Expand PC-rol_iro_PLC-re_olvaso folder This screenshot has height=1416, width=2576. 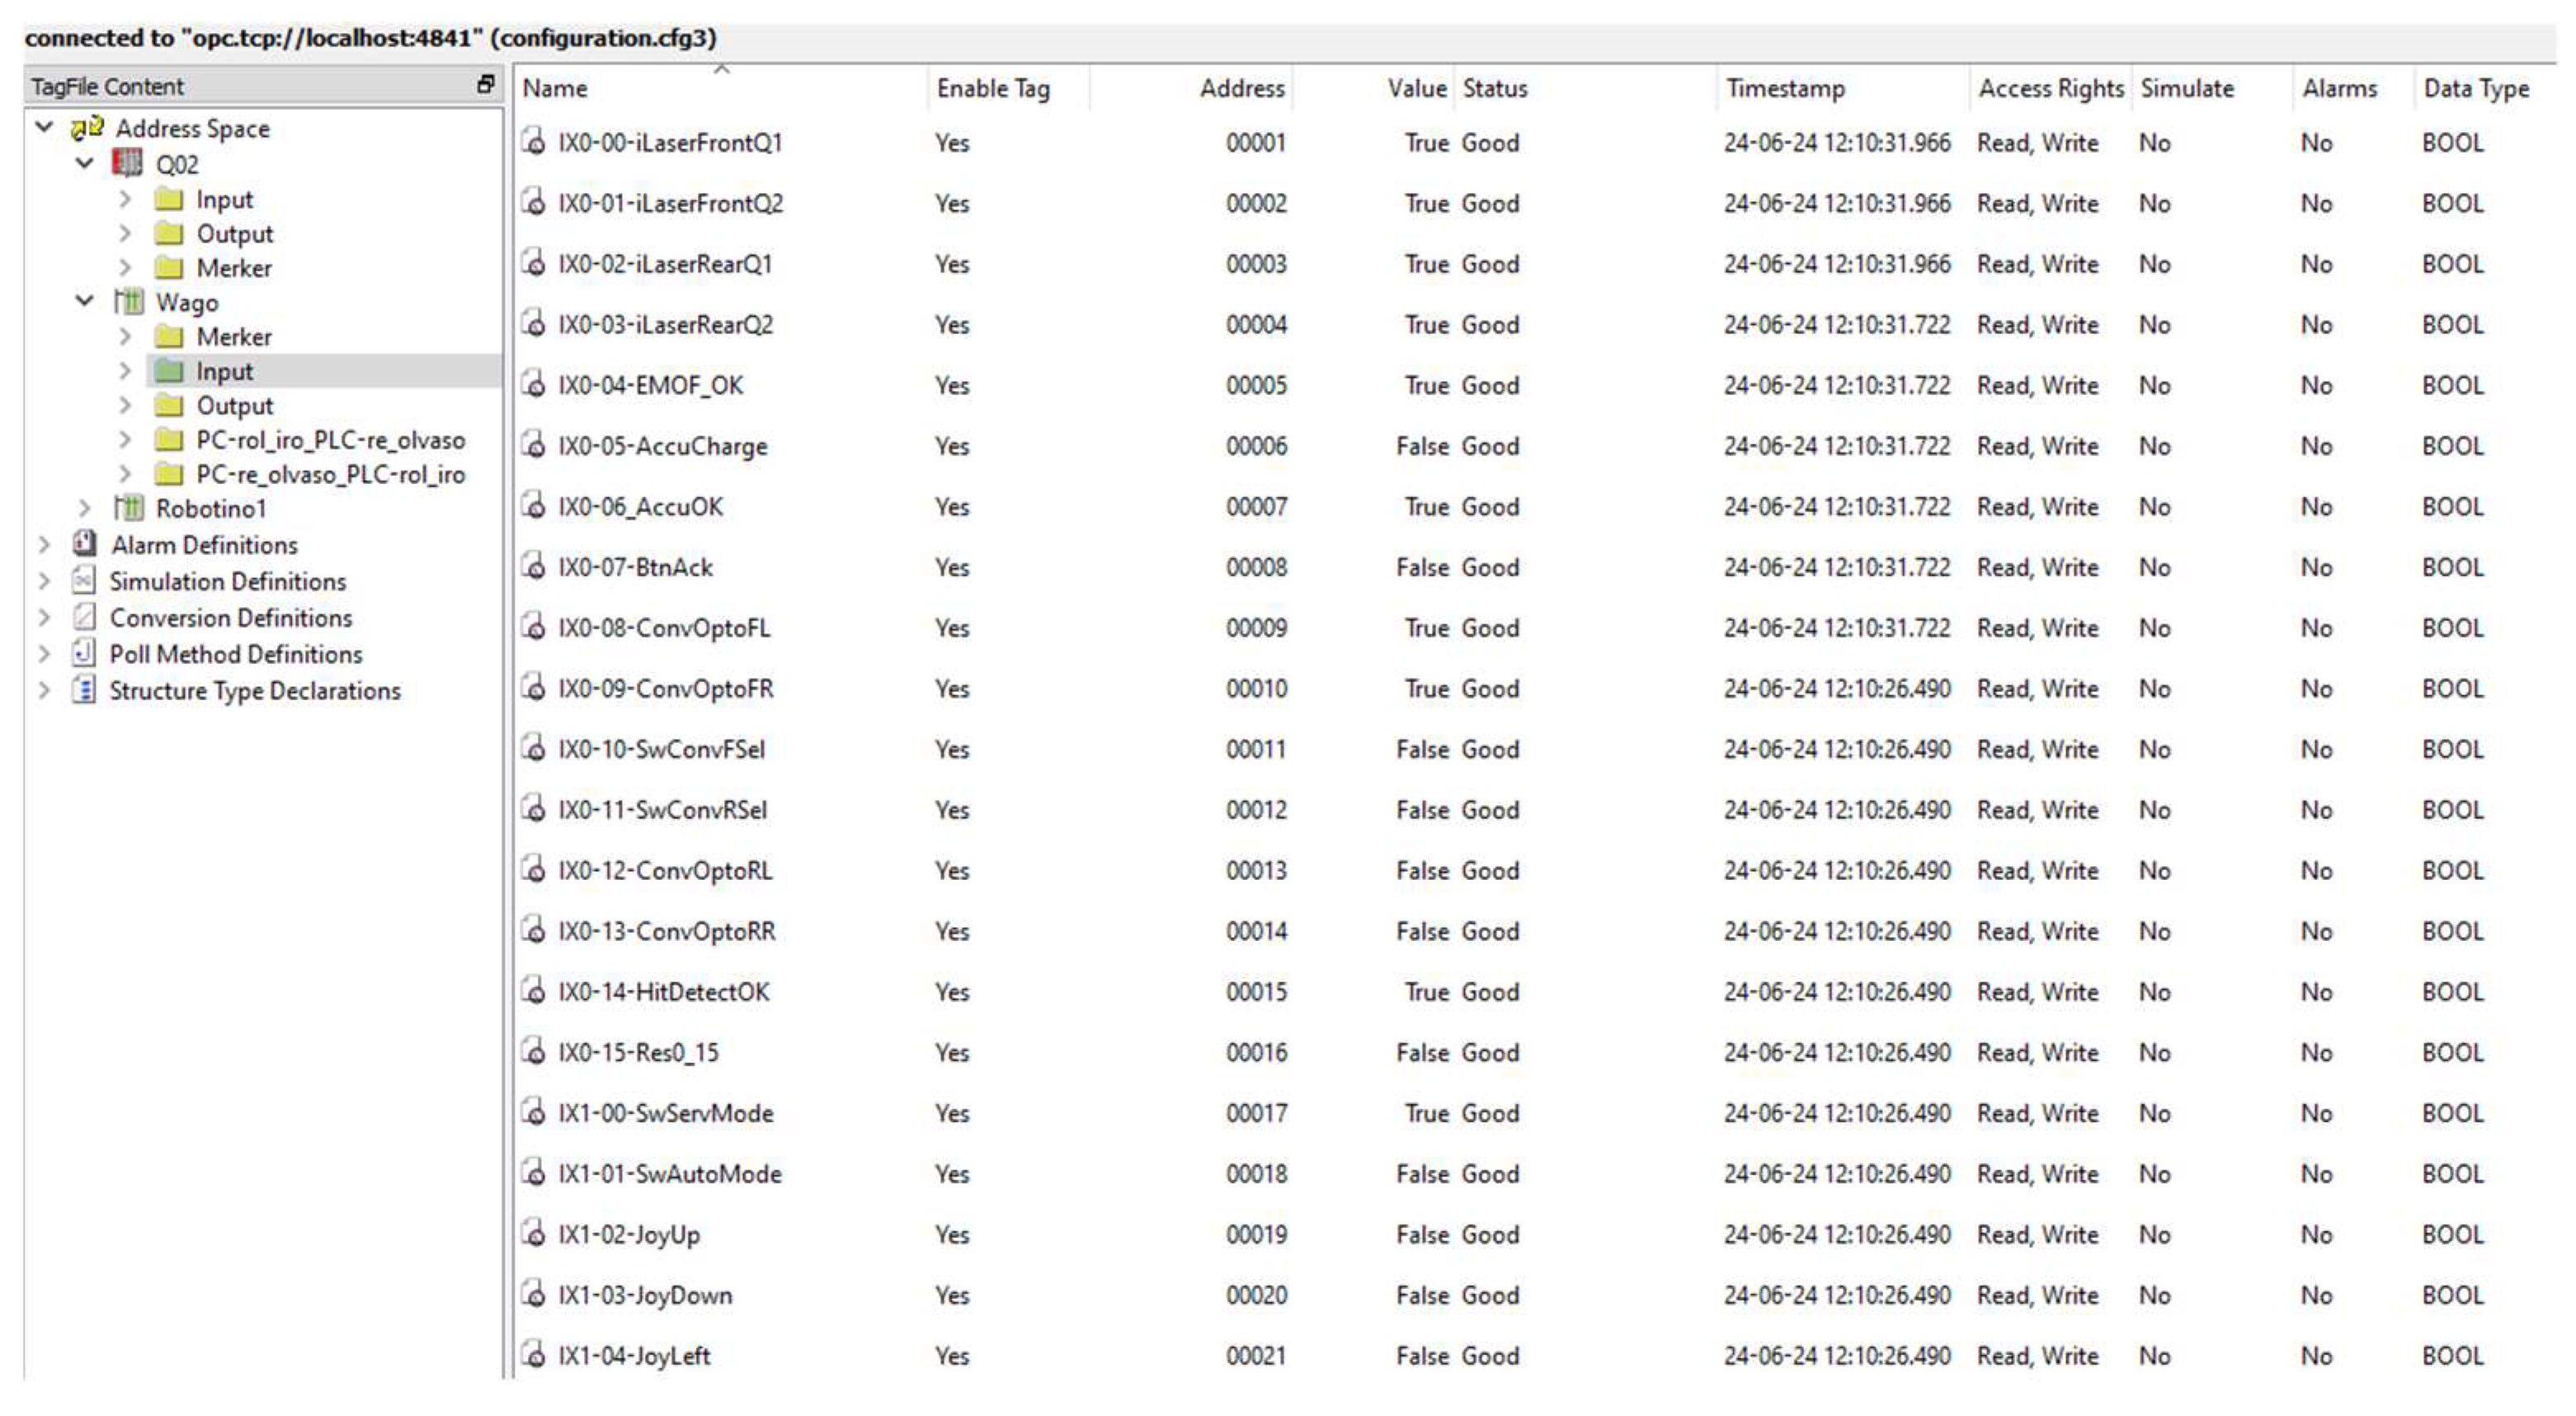tap(125, 440)
